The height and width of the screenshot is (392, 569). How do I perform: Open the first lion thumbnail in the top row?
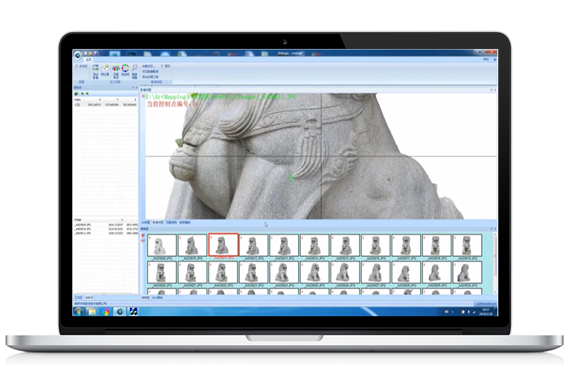[x=162, y=245]
